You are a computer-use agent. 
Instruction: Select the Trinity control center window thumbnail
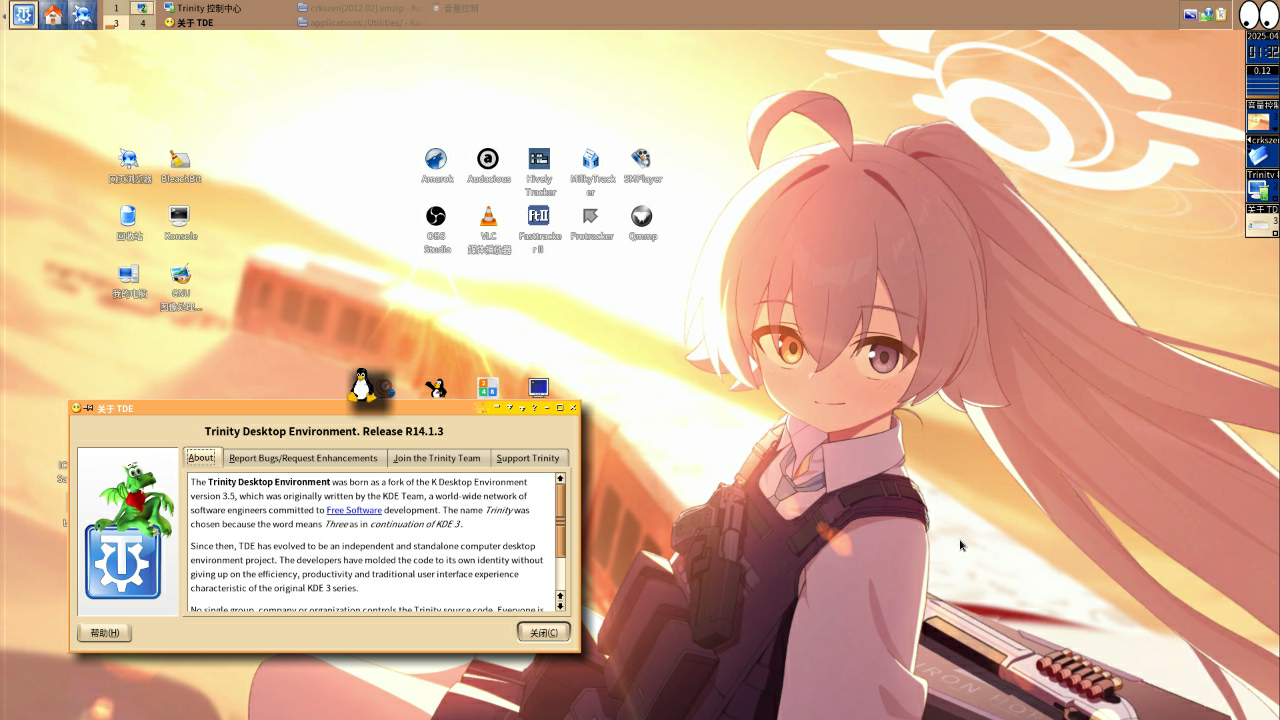point(1262,186)
